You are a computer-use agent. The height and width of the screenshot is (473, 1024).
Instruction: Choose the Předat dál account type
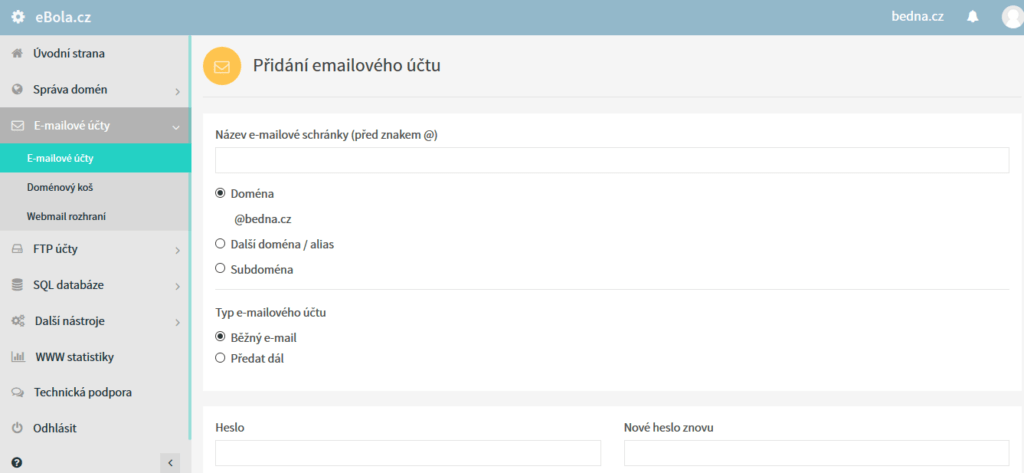(220, 357)
